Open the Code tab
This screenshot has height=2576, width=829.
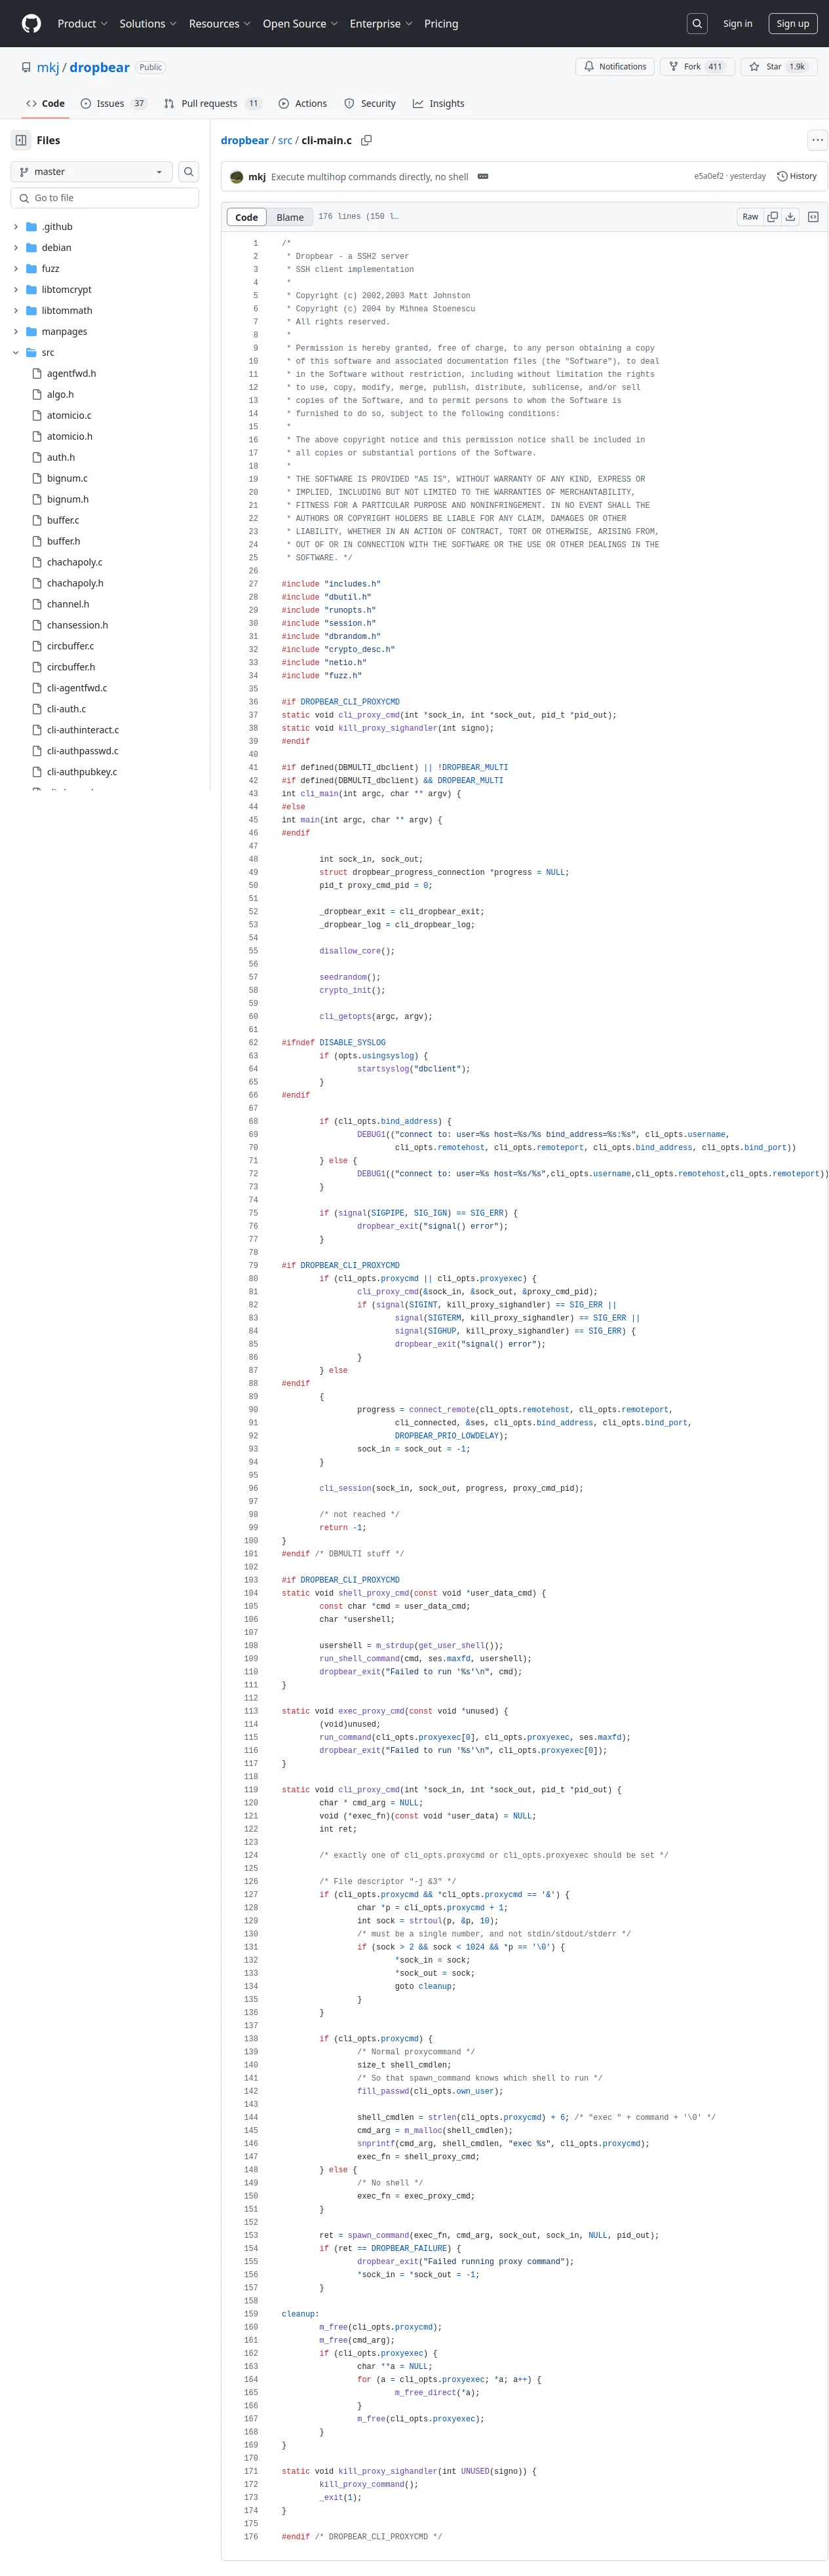[45, 104]
